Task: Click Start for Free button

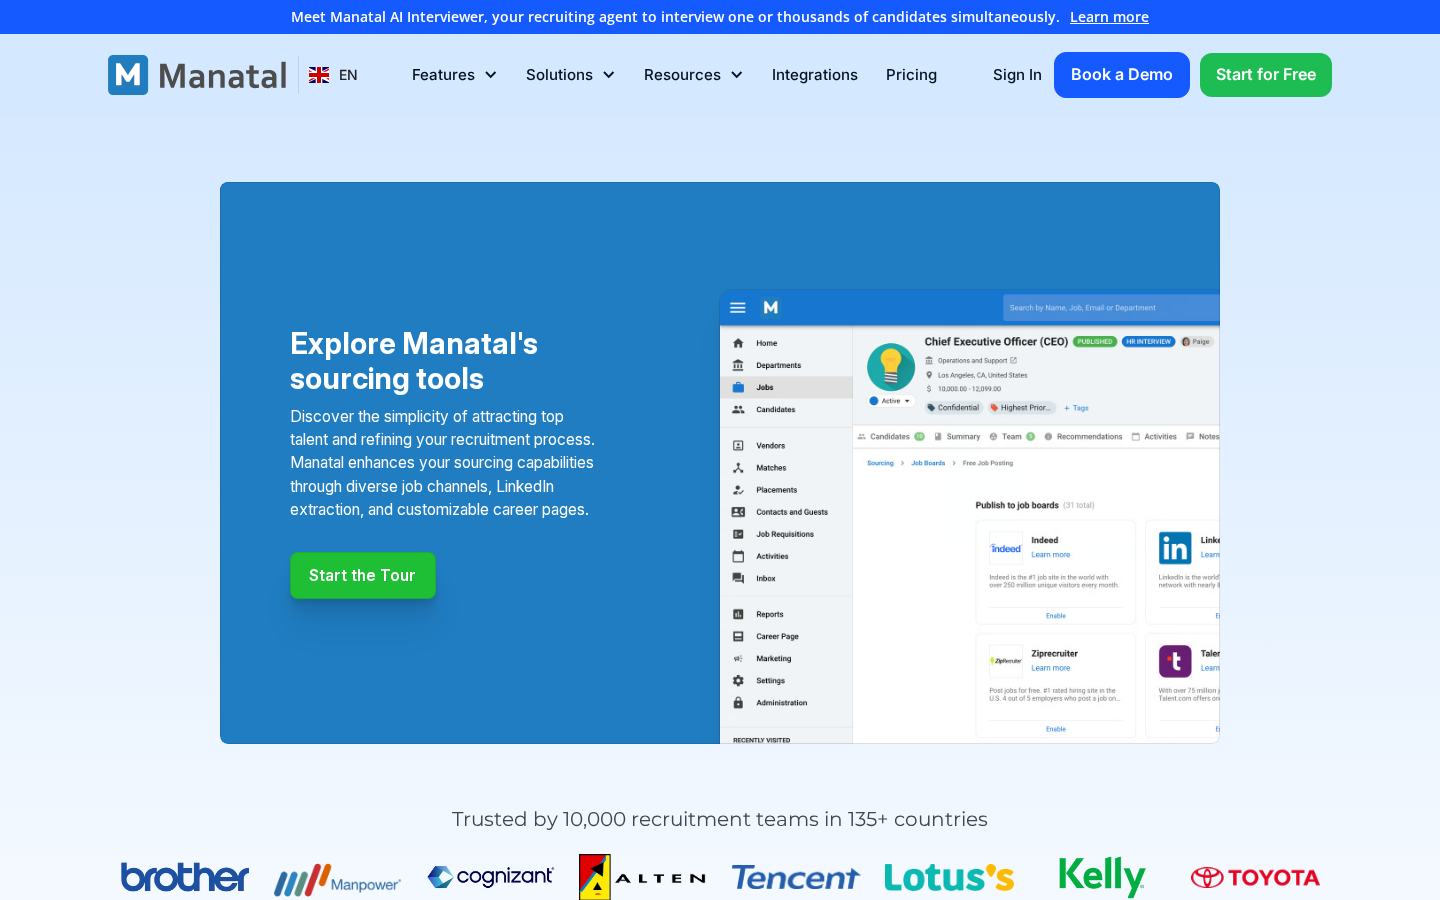Action: (1266, 75)
